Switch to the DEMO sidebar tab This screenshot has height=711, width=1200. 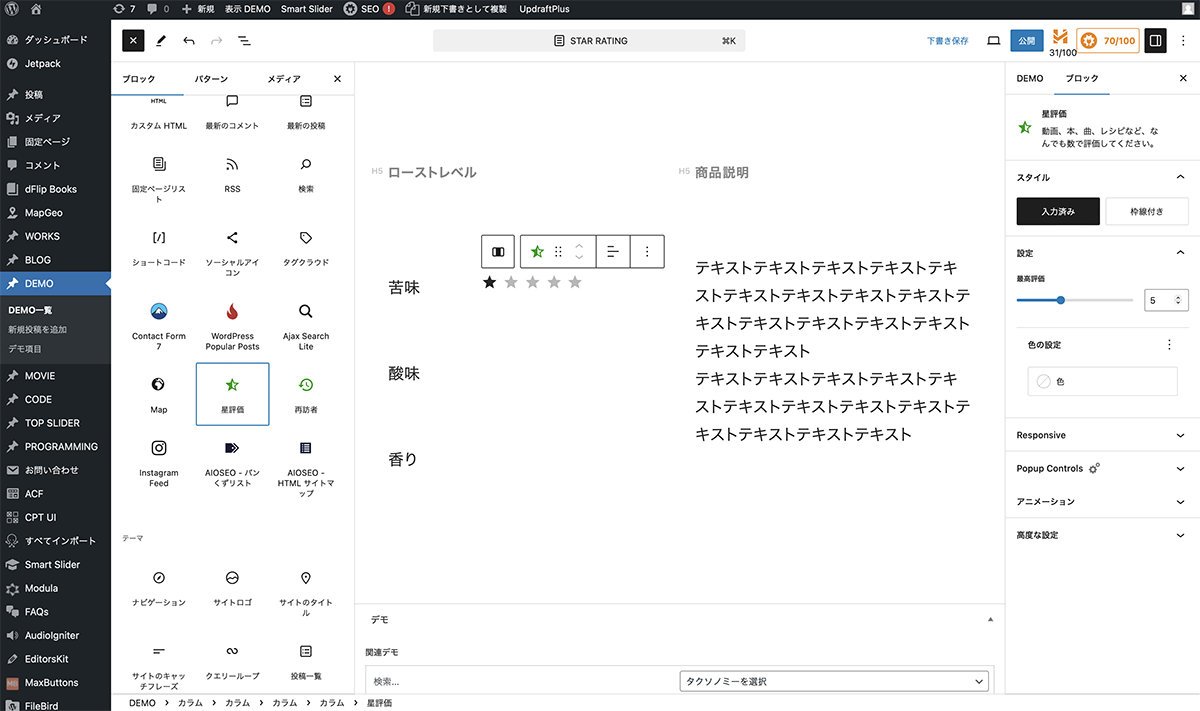[x=1030, y=78]
